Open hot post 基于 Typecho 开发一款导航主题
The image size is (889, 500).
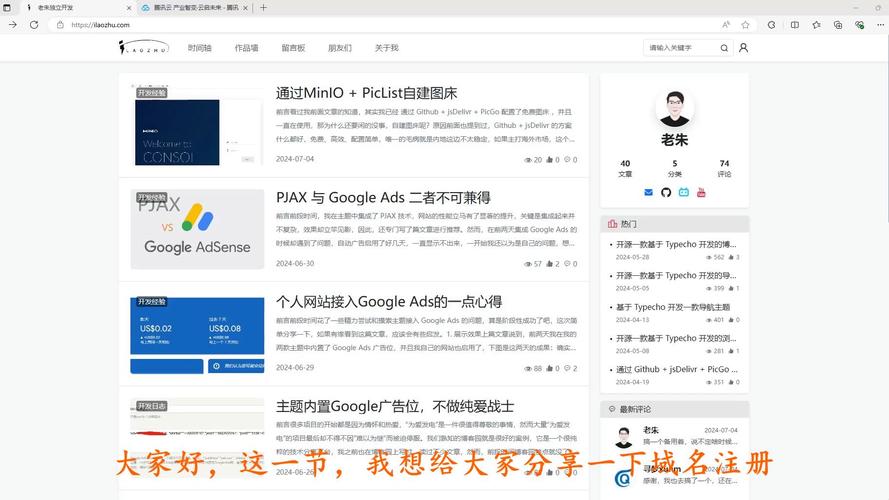(673, 307)
